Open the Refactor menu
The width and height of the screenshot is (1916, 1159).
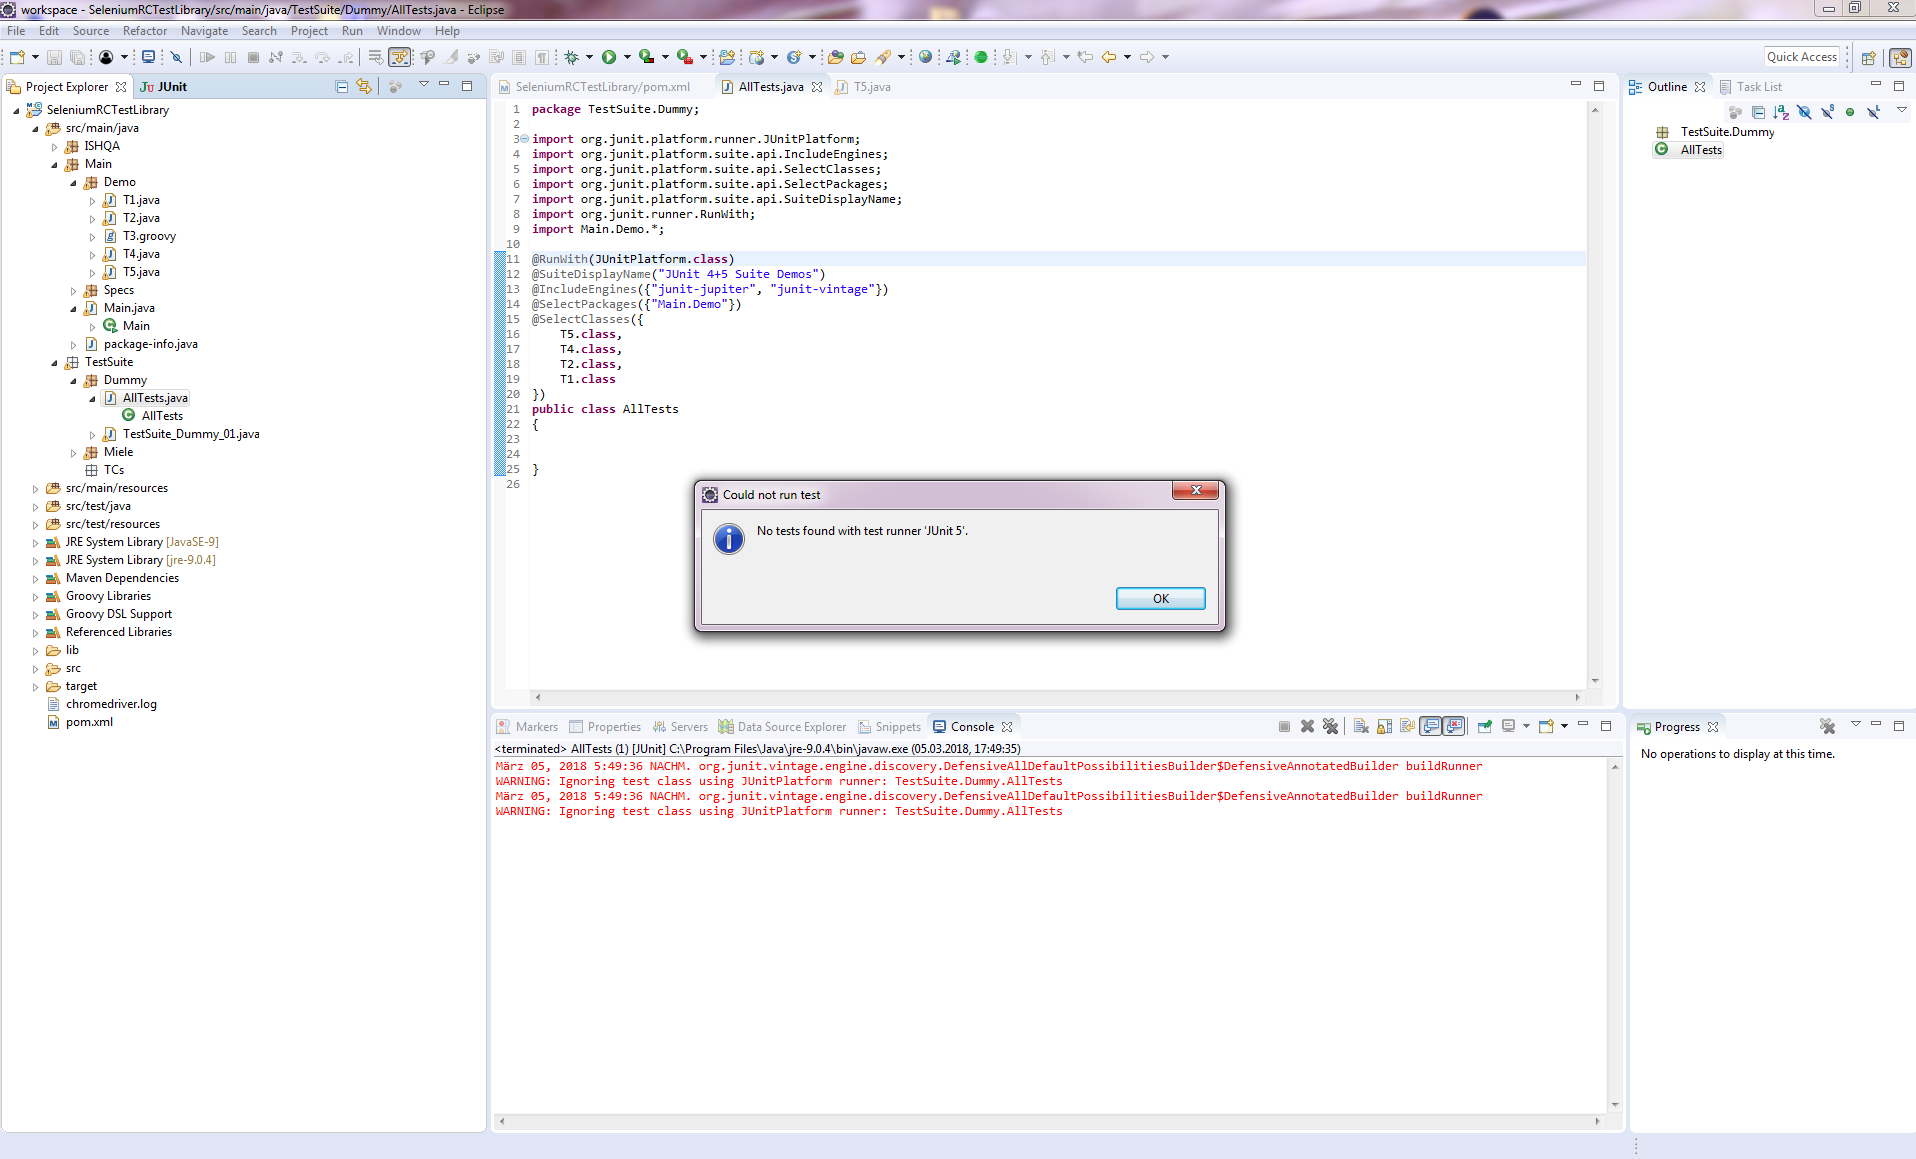coord(145,31)
